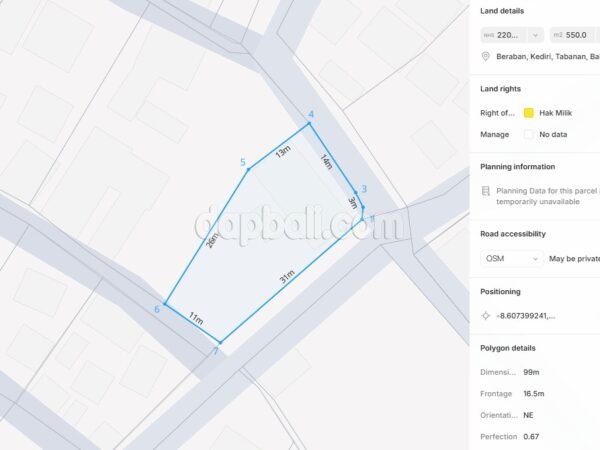
Task: Click the m2 550.0 area field
Action: pyautogui.click(x=575, y=35)
